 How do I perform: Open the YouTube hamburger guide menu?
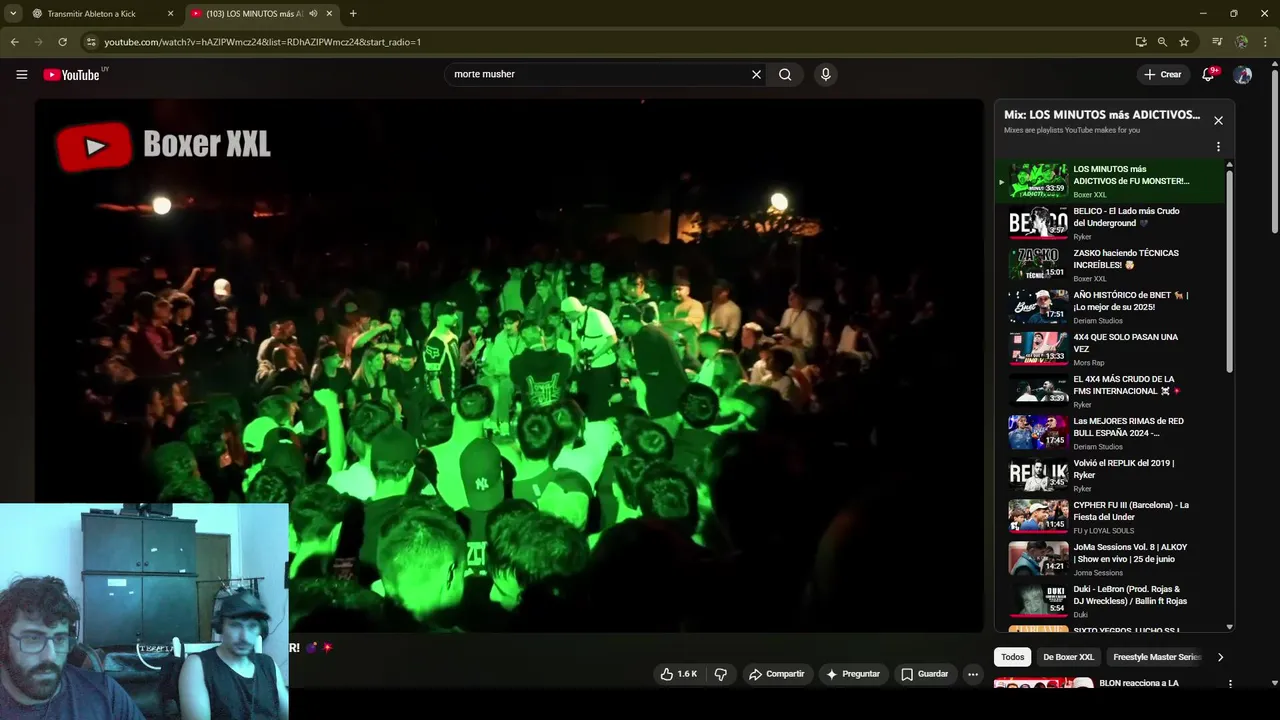(22, 74)
